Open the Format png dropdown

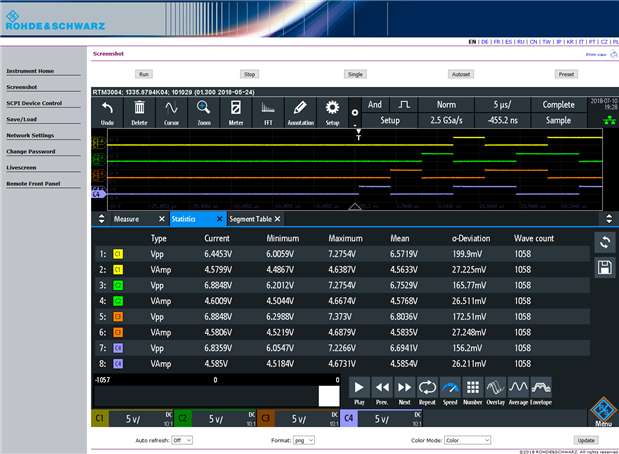tap(303, 440)
